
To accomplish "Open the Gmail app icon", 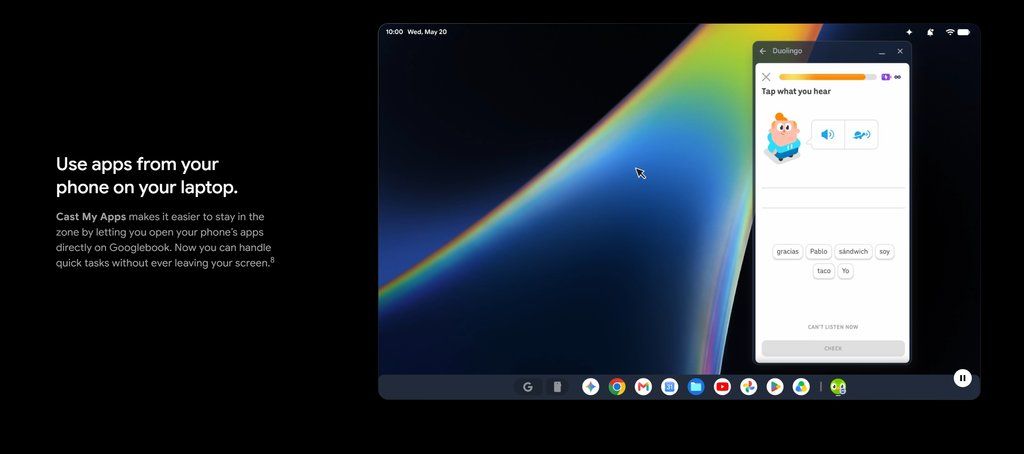I will 643,387.
